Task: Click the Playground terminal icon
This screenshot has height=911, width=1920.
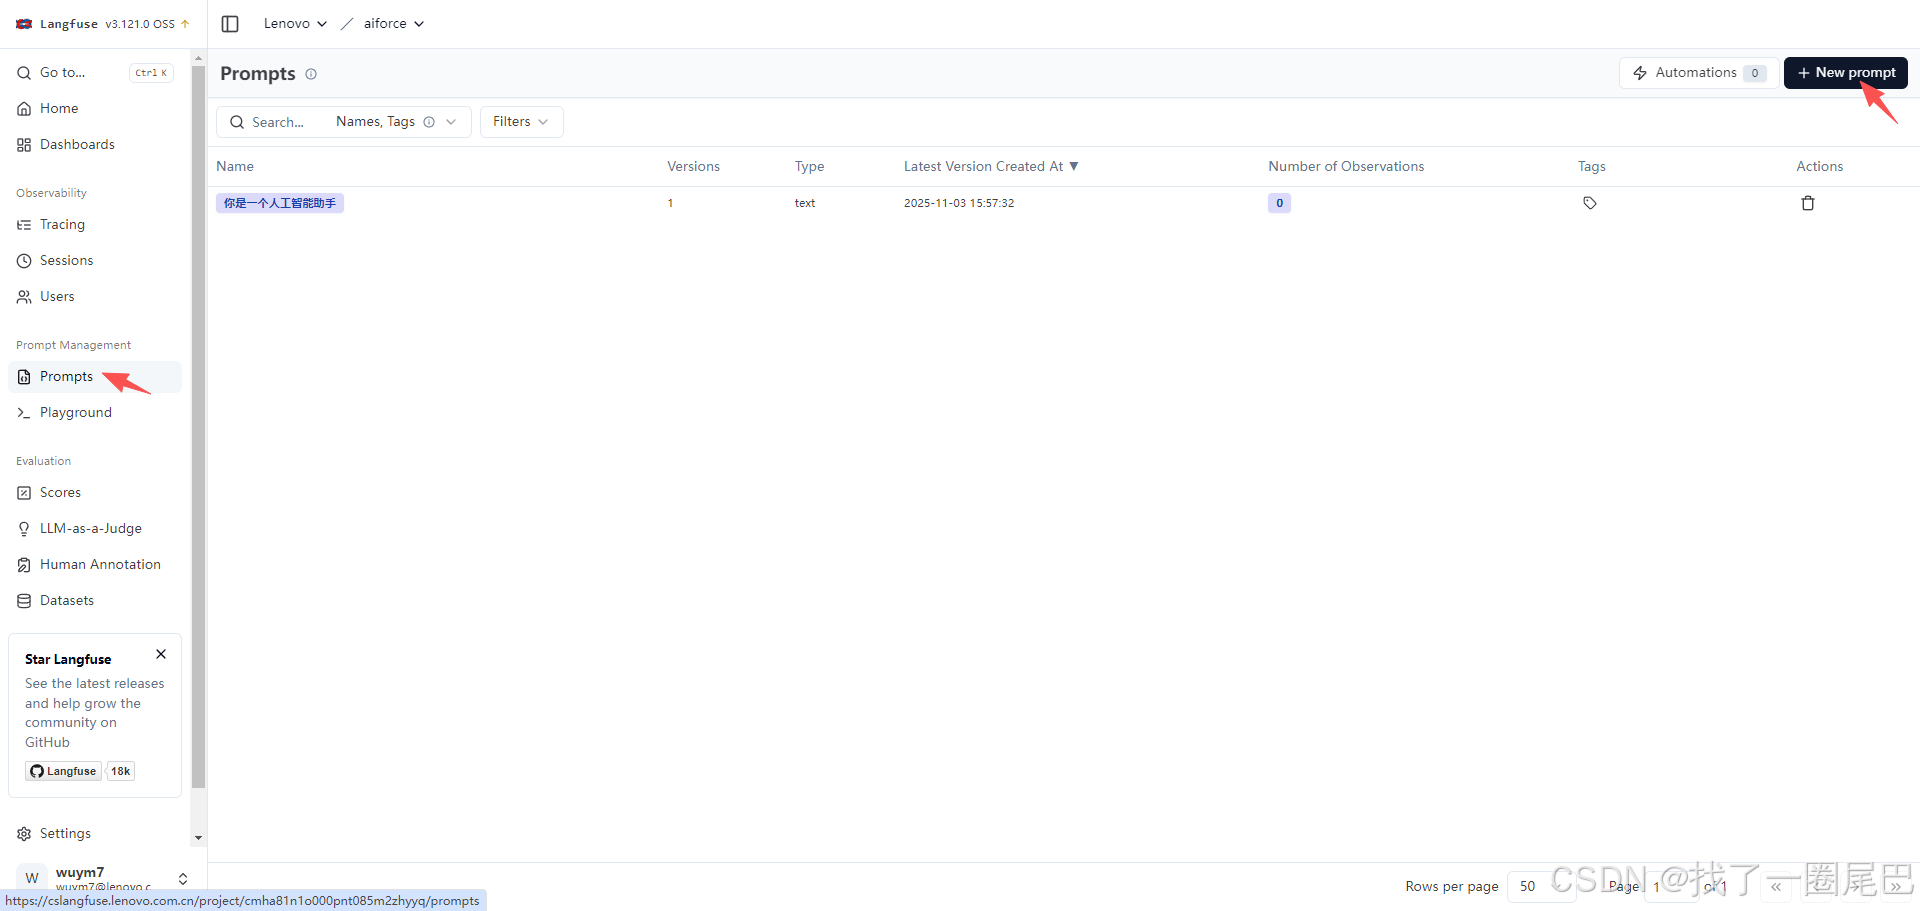Action: pos(24,413)
